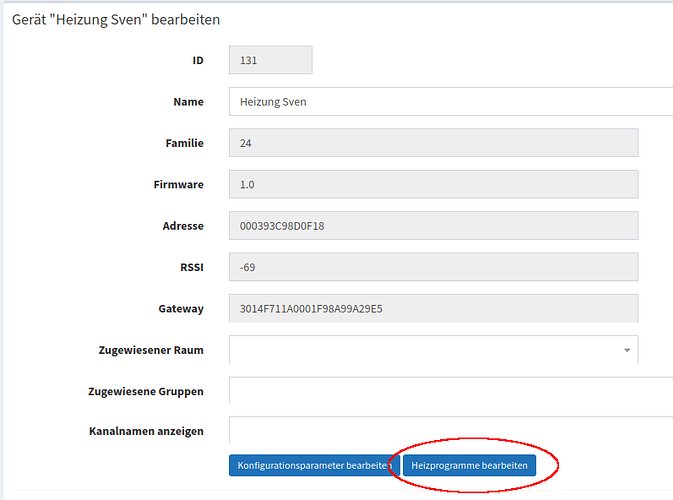The height and width of the screenshot is (500, 673).
Task: Open Konfigurationsparameter bearbeiten
Action: [x=313, y=466]
